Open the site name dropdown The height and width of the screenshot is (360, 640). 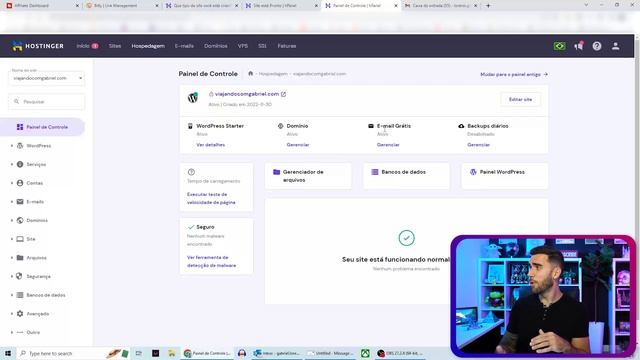pos(47,78)
